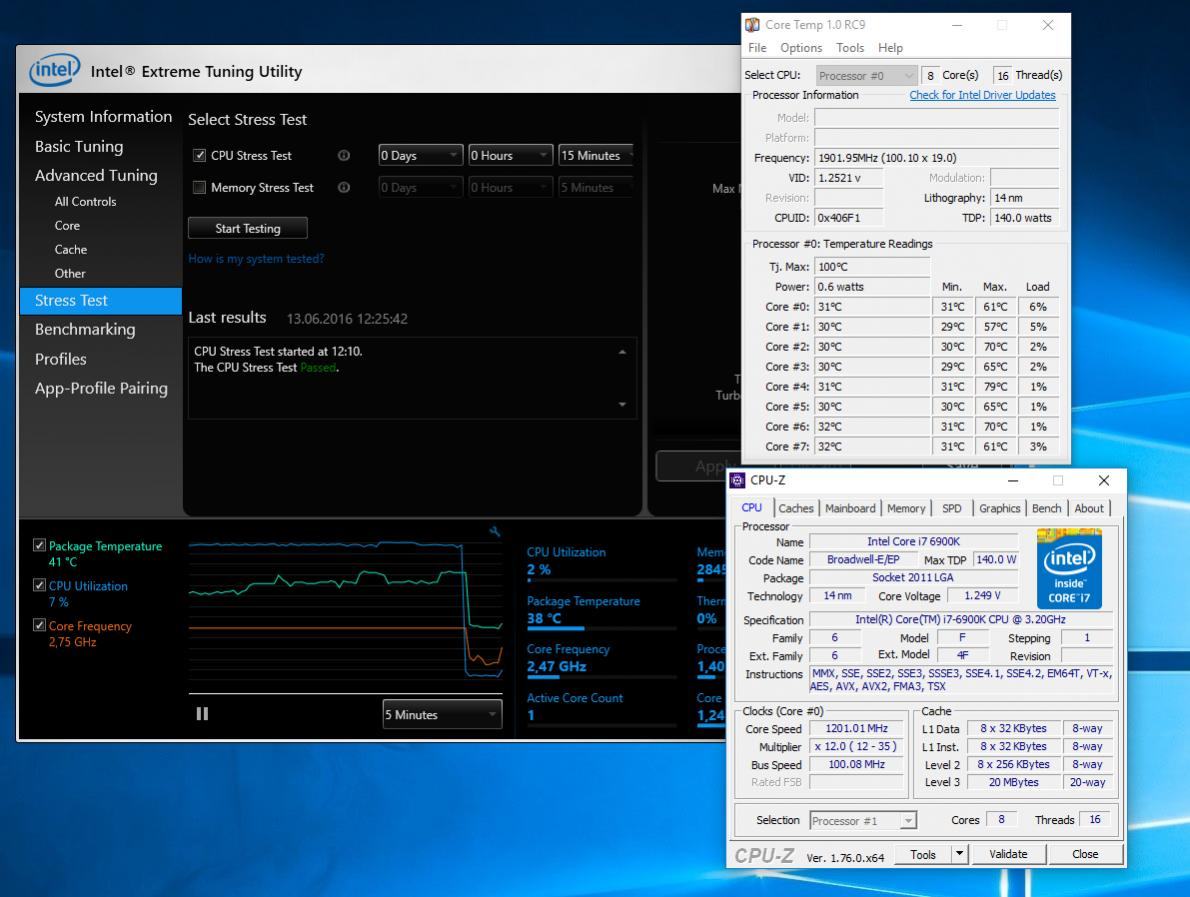The image size is (1190, 897).
Task: Toggle CPU Utilization graph checkbox
Action: click(x=39, y=586)
